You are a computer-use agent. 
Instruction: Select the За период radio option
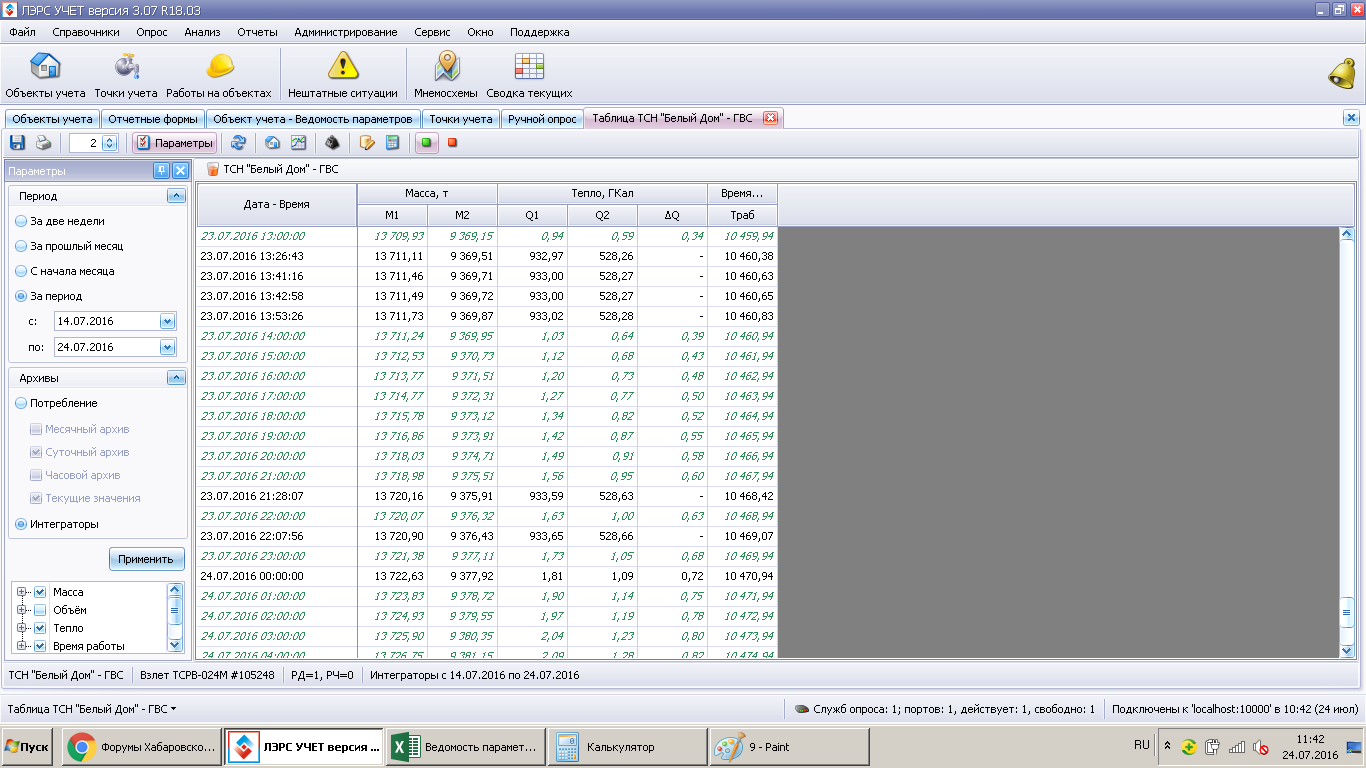[x=48, y=296]
